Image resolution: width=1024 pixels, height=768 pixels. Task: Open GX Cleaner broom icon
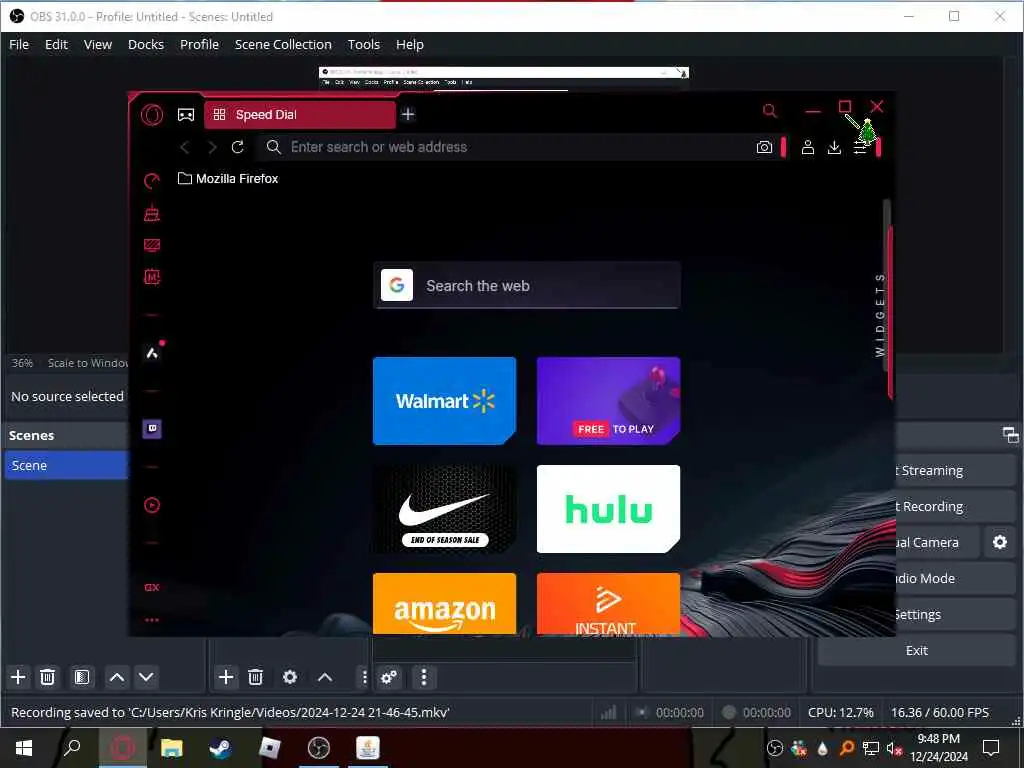click(x=152, y=213)
